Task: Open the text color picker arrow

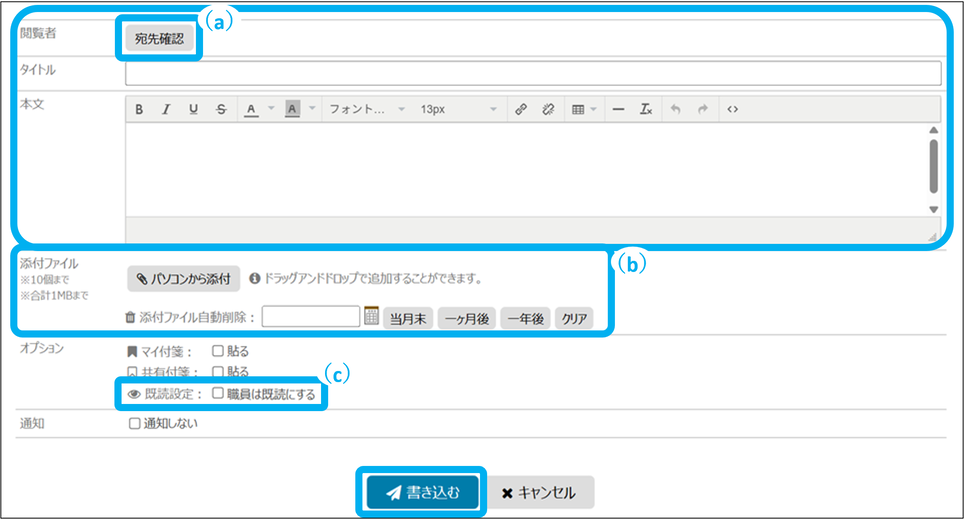Action: pyautogui.click(x=270, y=109)
